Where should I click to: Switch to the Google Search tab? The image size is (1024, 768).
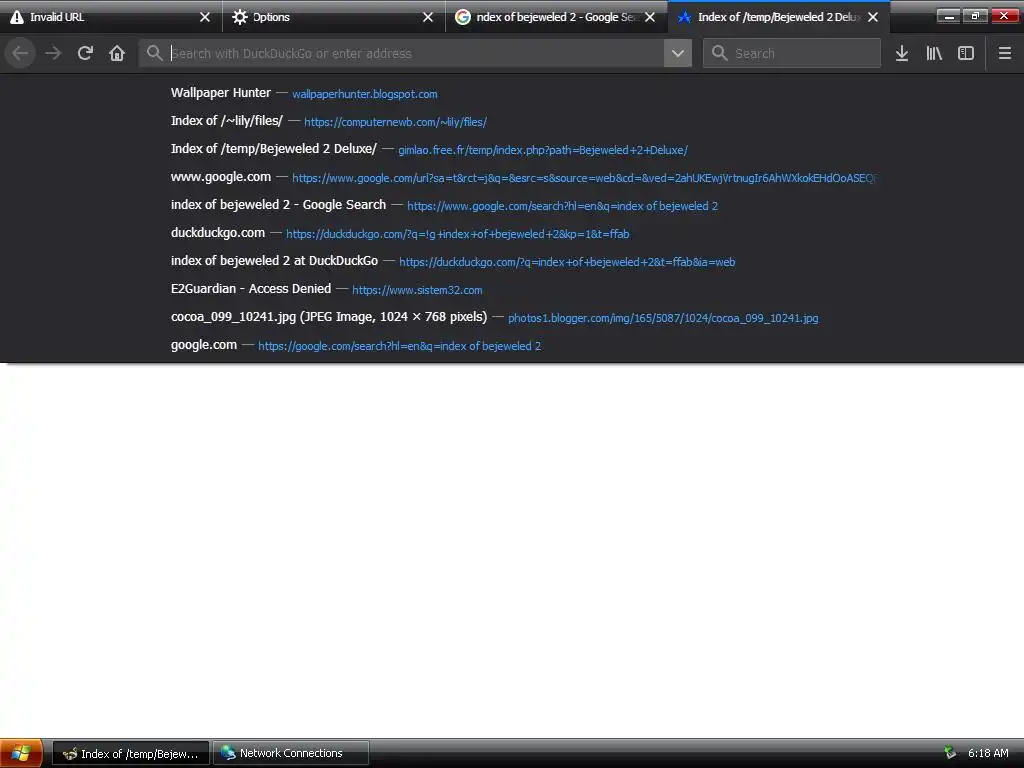pyautogui.click(x=556, y=17)
